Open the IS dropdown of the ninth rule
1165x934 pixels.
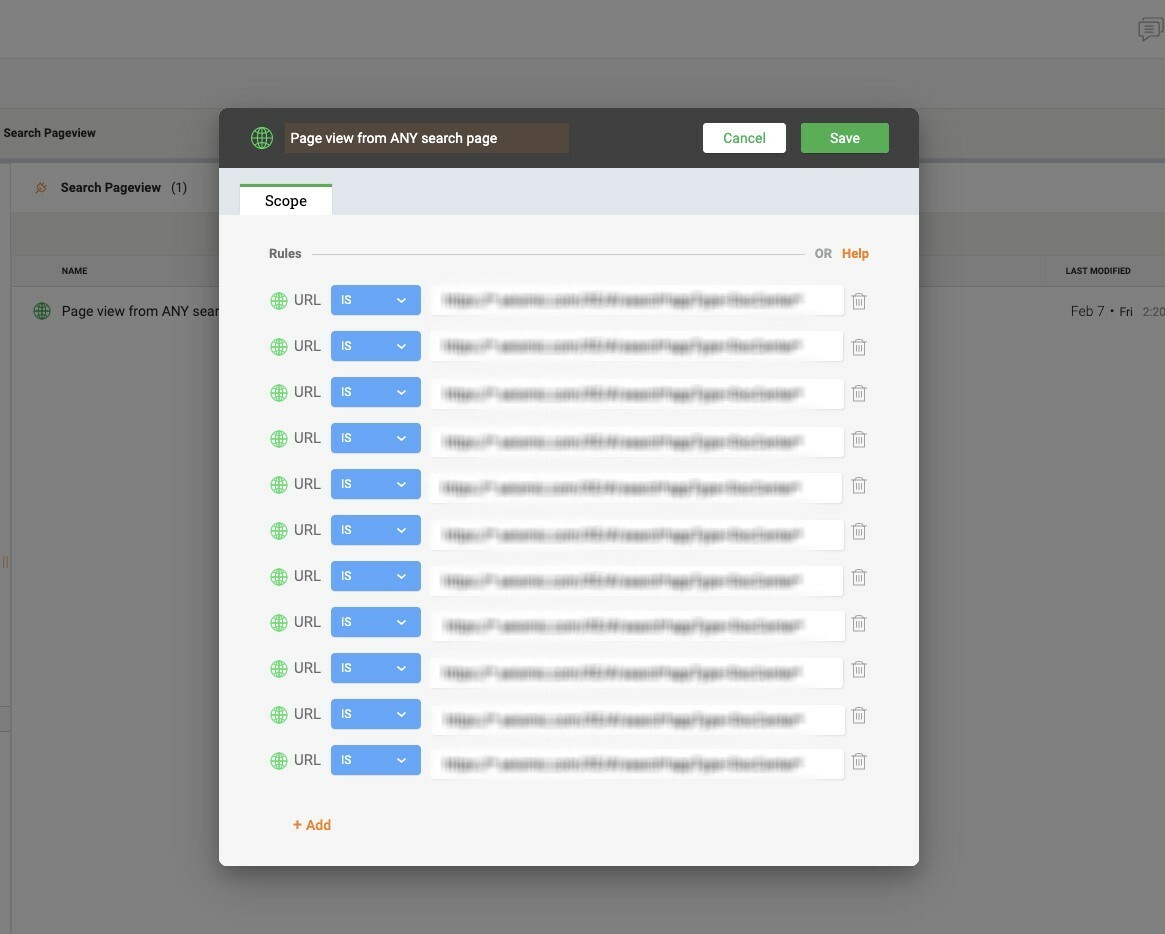[375, 669]
